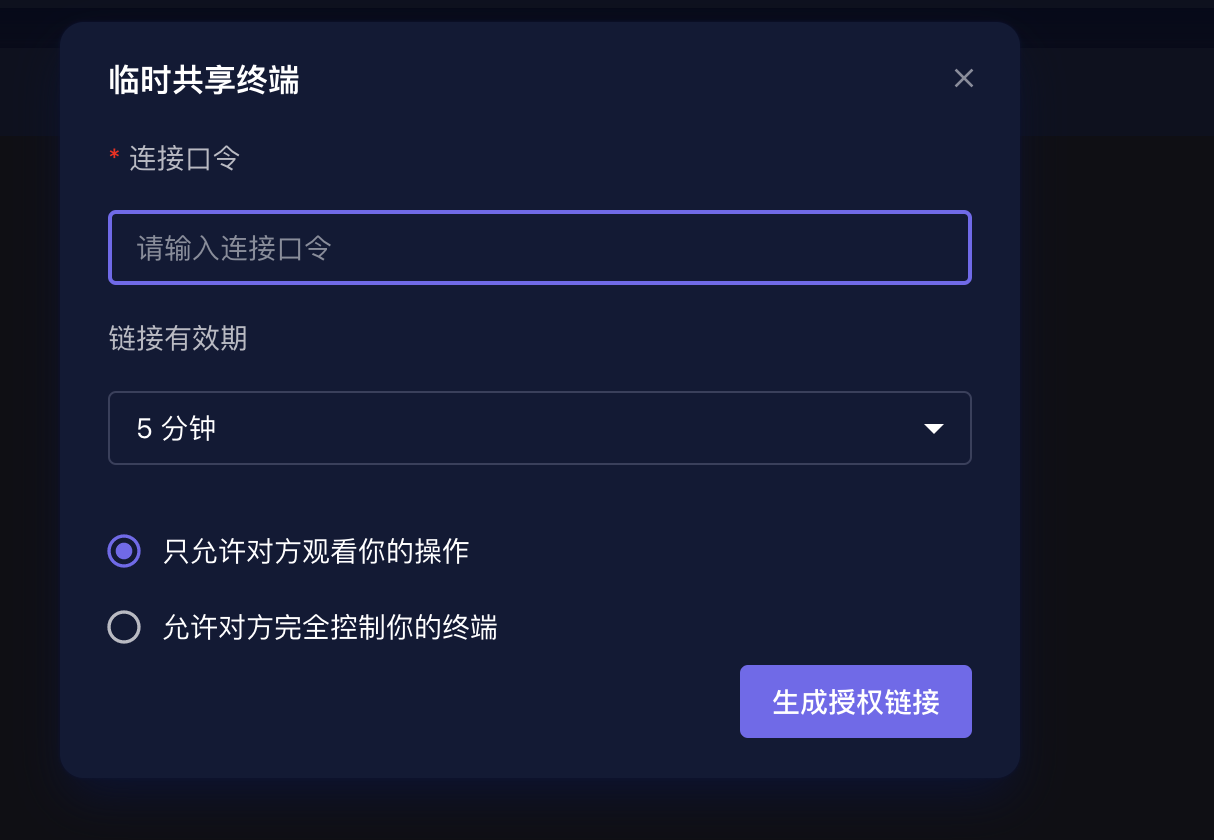Click the 请输入连接口令 placeholder text

[x=234, y=248]
